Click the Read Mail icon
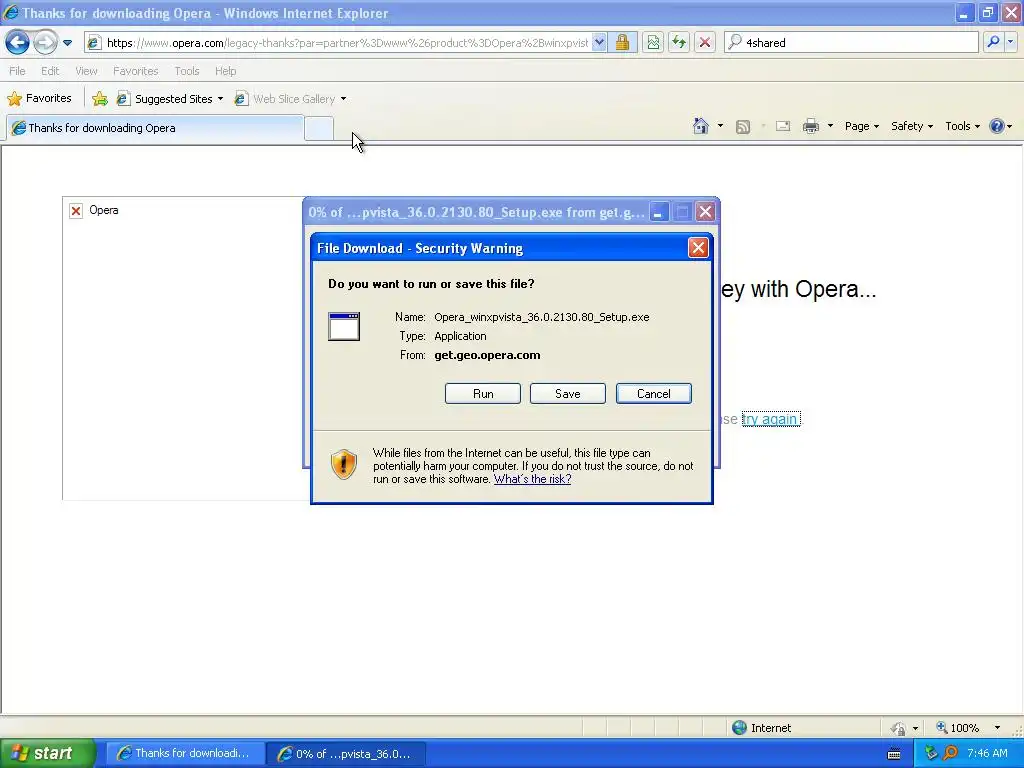1024x768 pixels. [x=783, y=126]
